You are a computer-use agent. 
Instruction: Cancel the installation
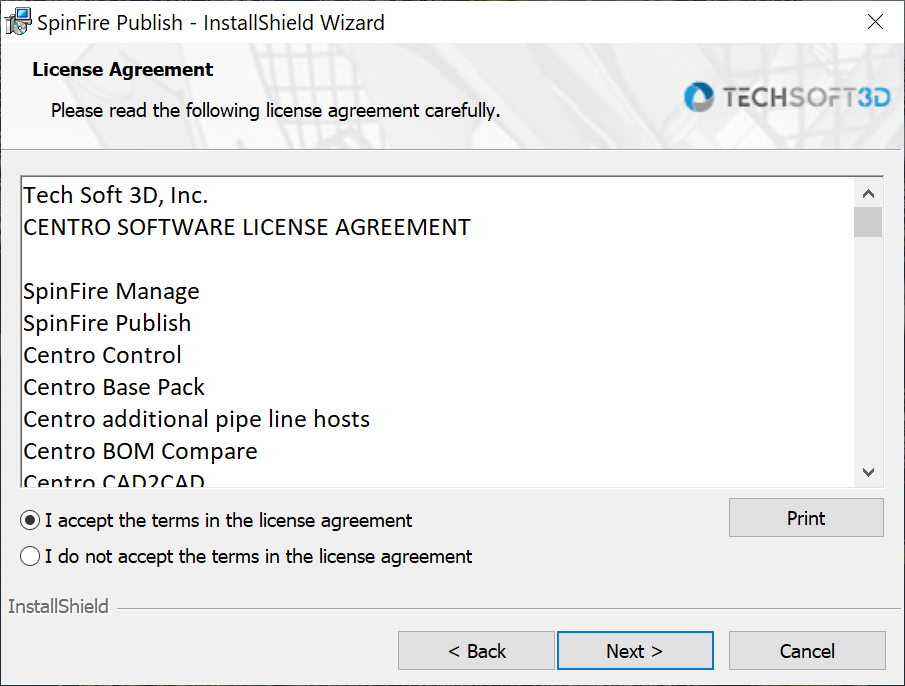click(807, 651)
